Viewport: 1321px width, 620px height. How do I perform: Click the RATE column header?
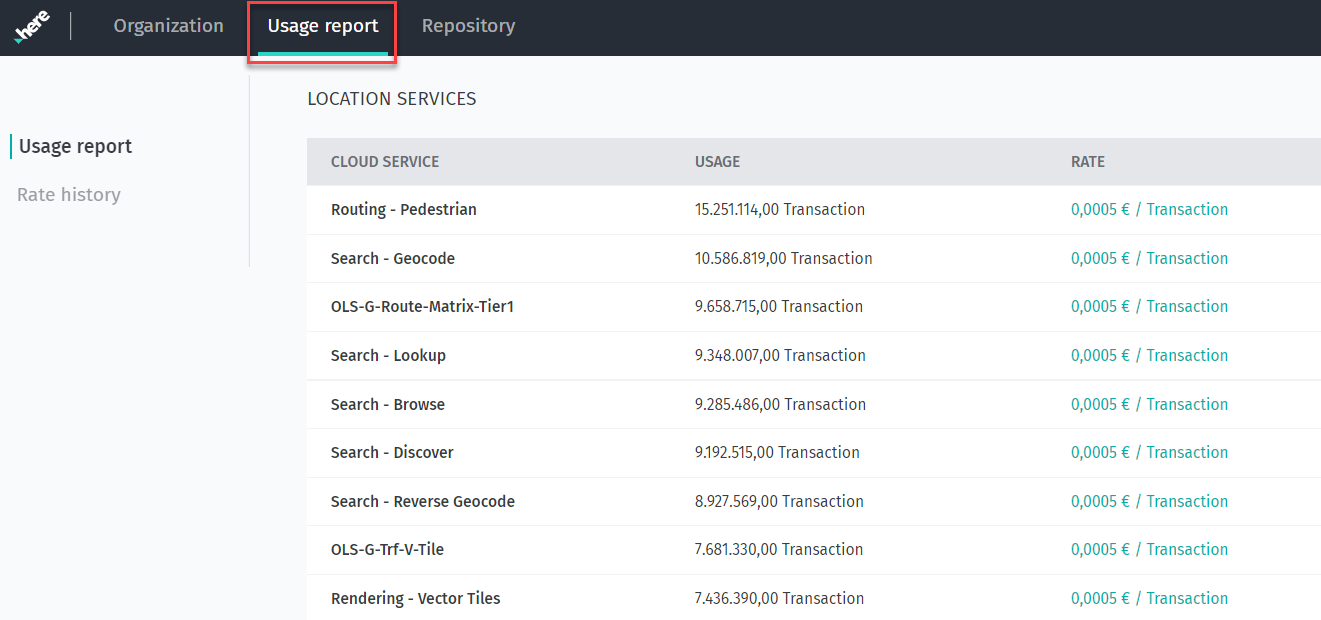pyautogui.click(x=1088, y=162)
